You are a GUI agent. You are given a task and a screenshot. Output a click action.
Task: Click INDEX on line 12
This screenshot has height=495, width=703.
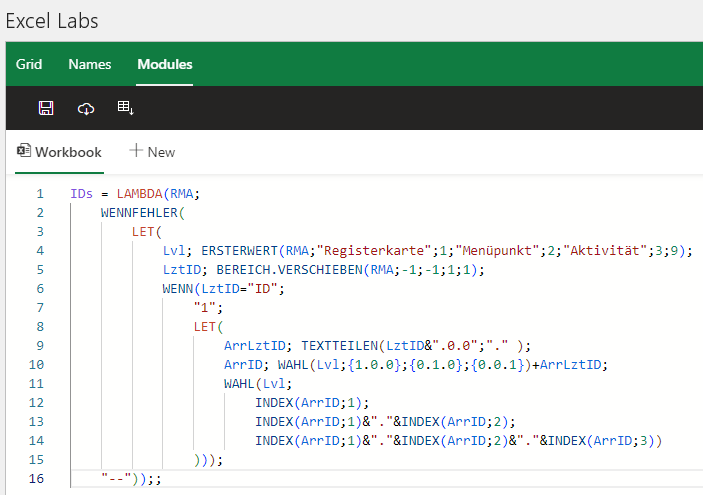pos(274,403)
